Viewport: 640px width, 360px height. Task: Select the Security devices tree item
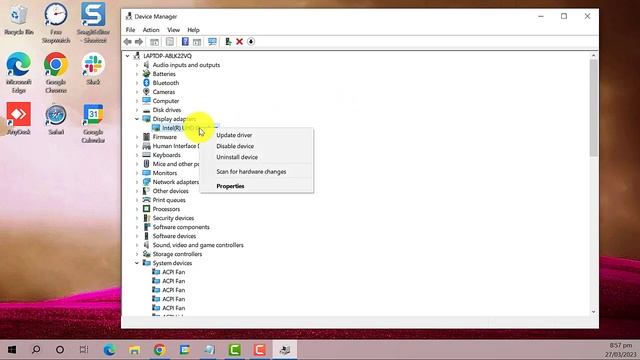click(x=173, y=218)
